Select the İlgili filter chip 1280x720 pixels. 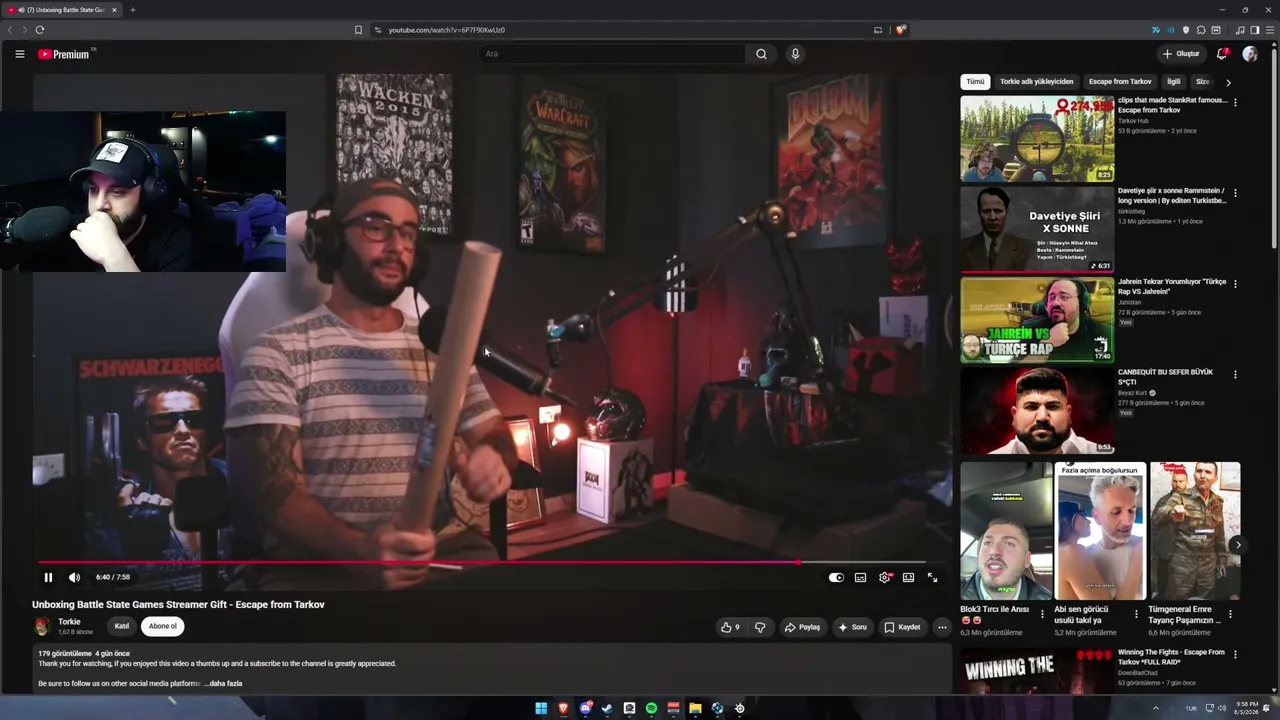(1174, 82)
